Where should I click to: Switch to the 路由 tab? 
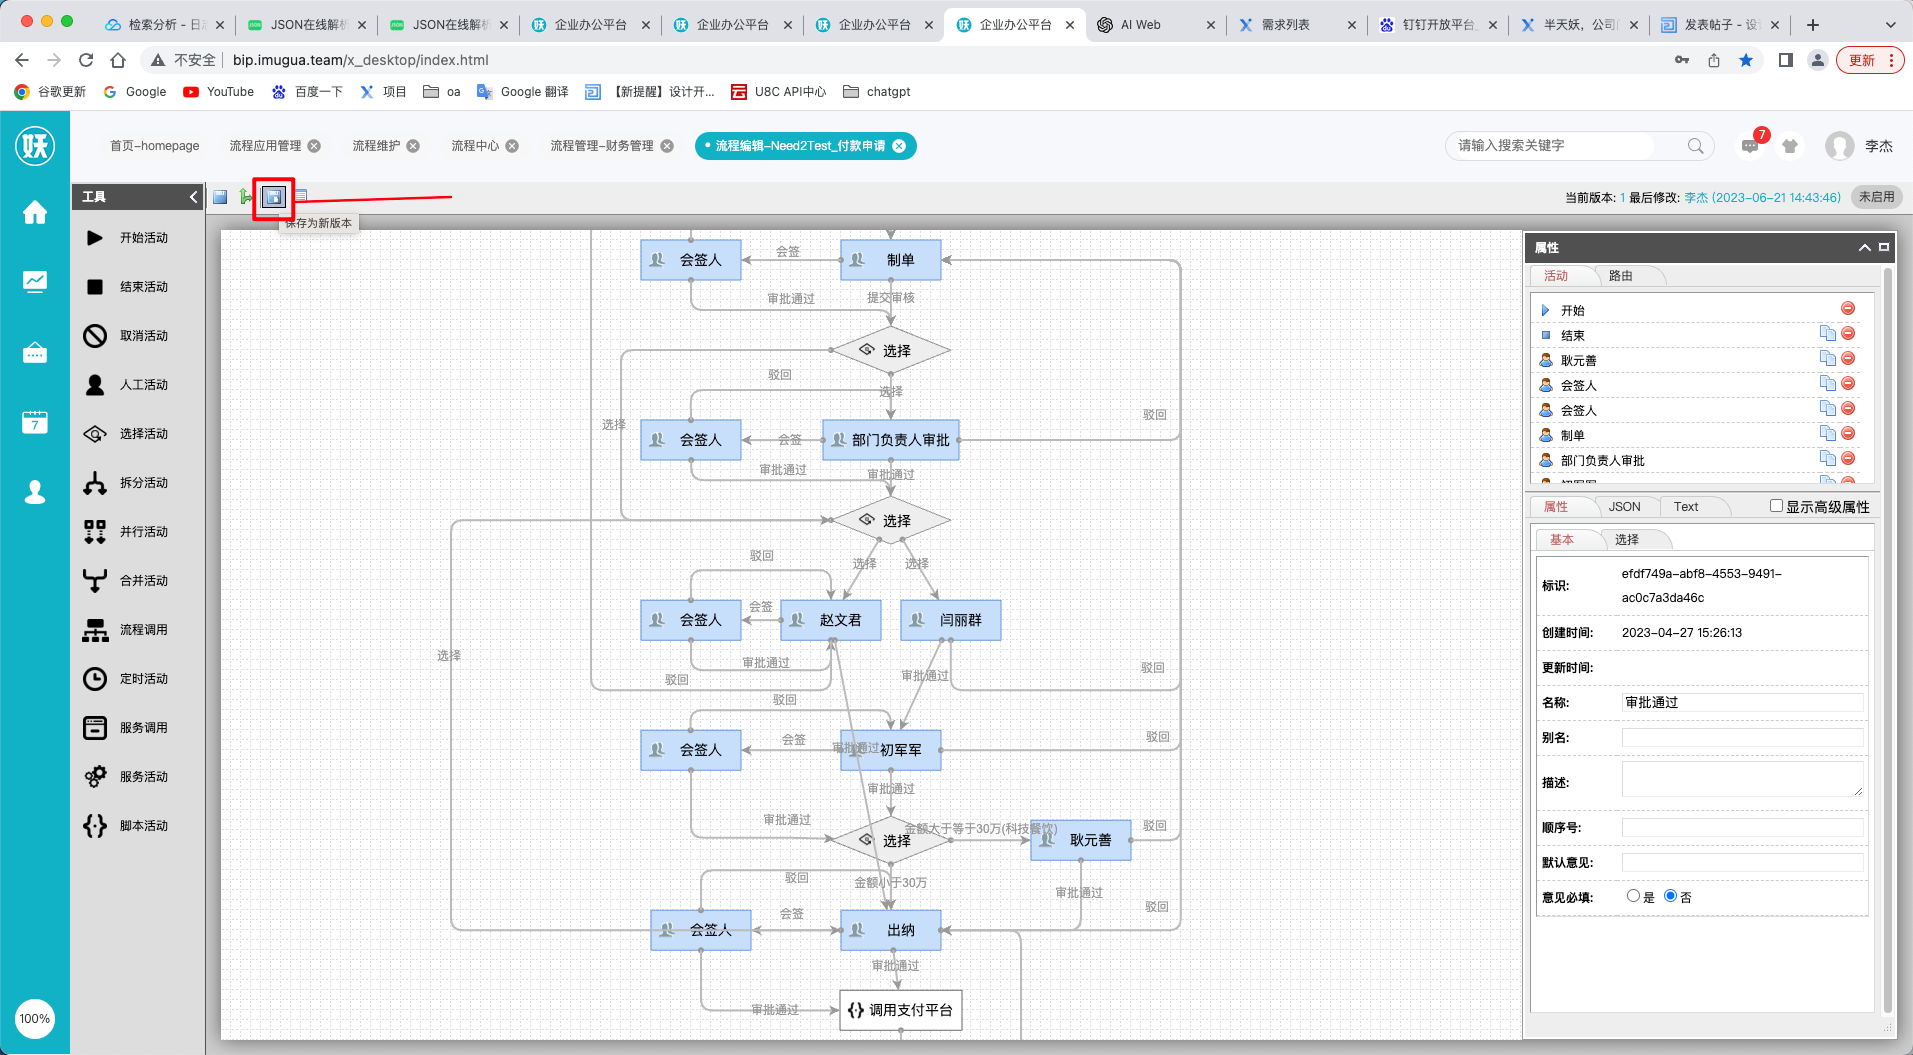tap(1620, 276)
